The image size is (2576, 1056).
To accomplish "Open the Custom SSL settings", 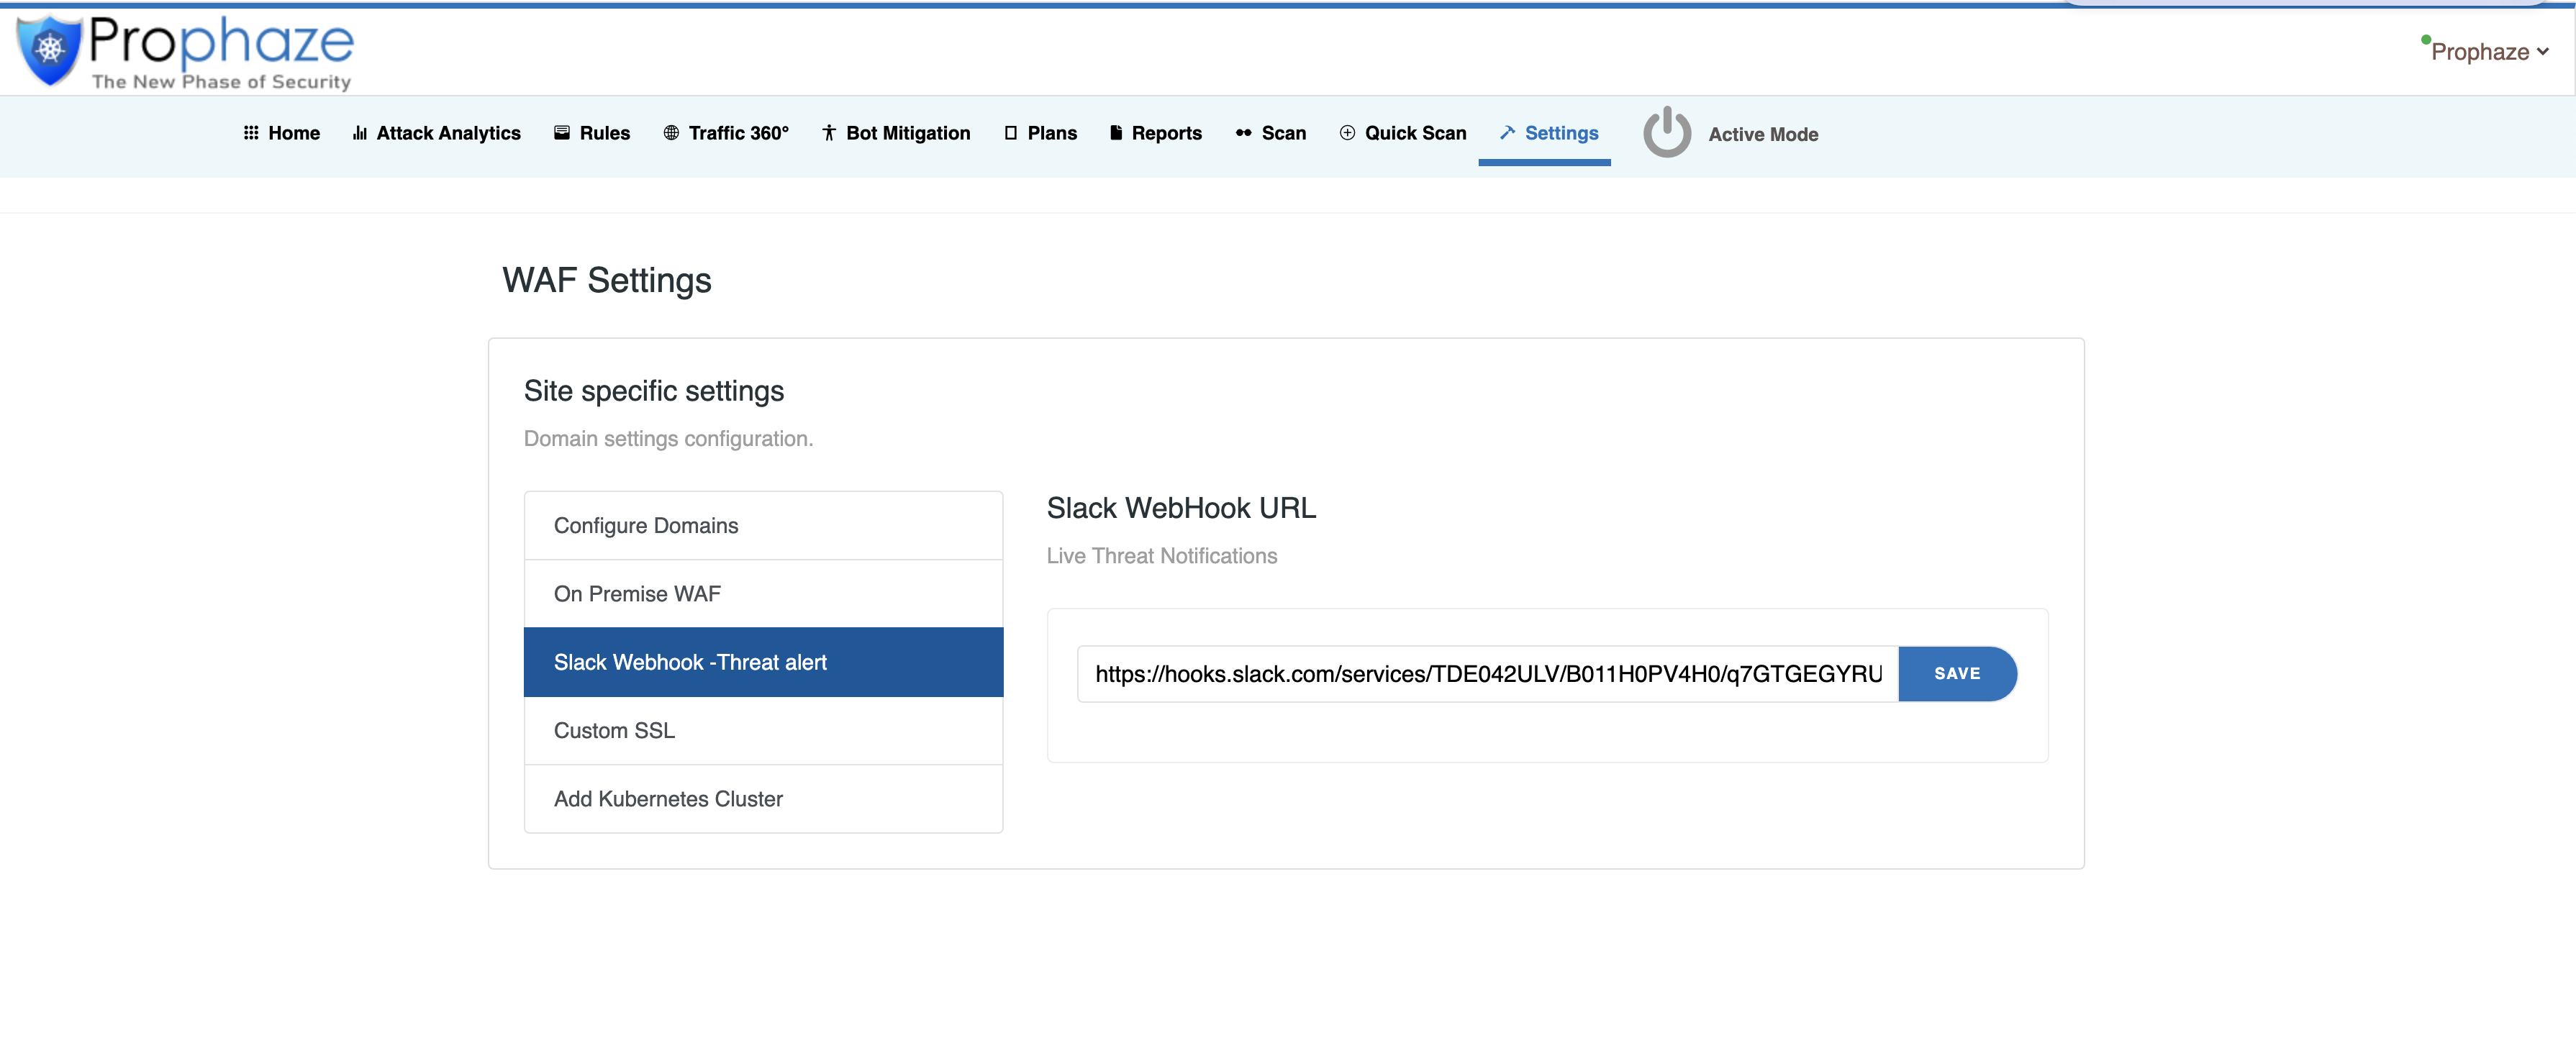I will click(x=763, y=730).
